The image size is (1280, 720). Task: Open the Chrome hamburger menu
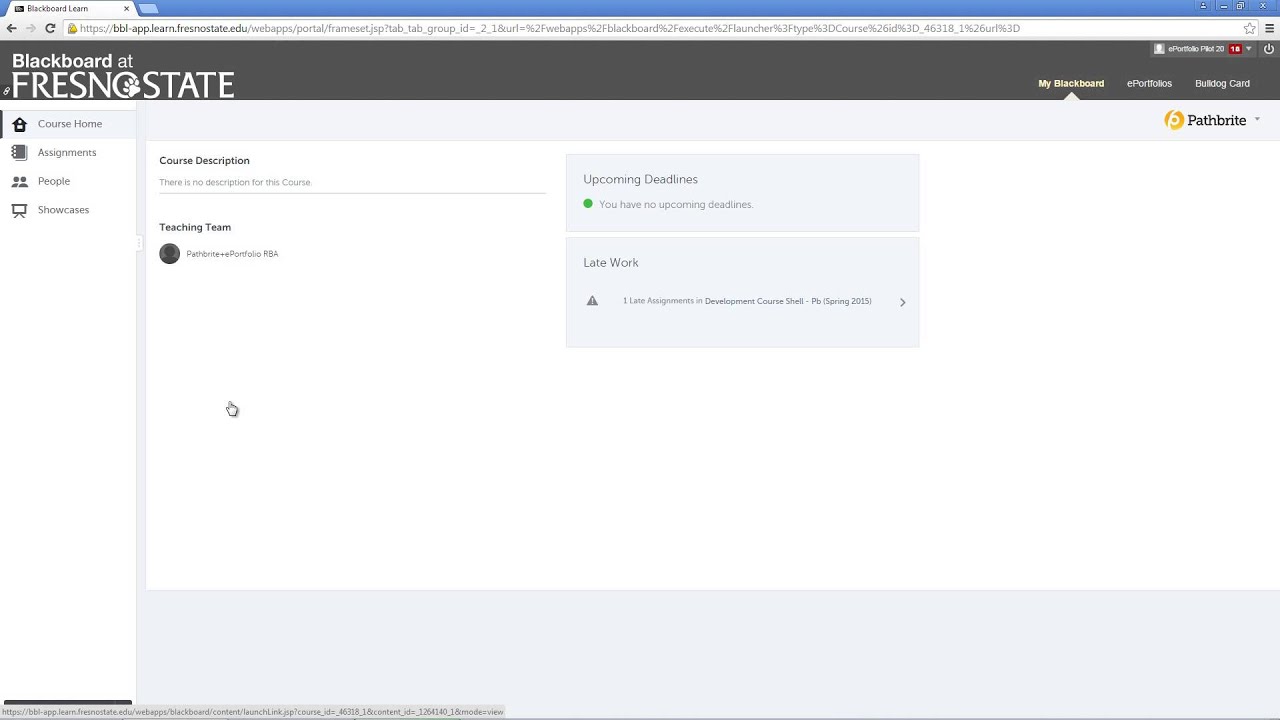1270,28
